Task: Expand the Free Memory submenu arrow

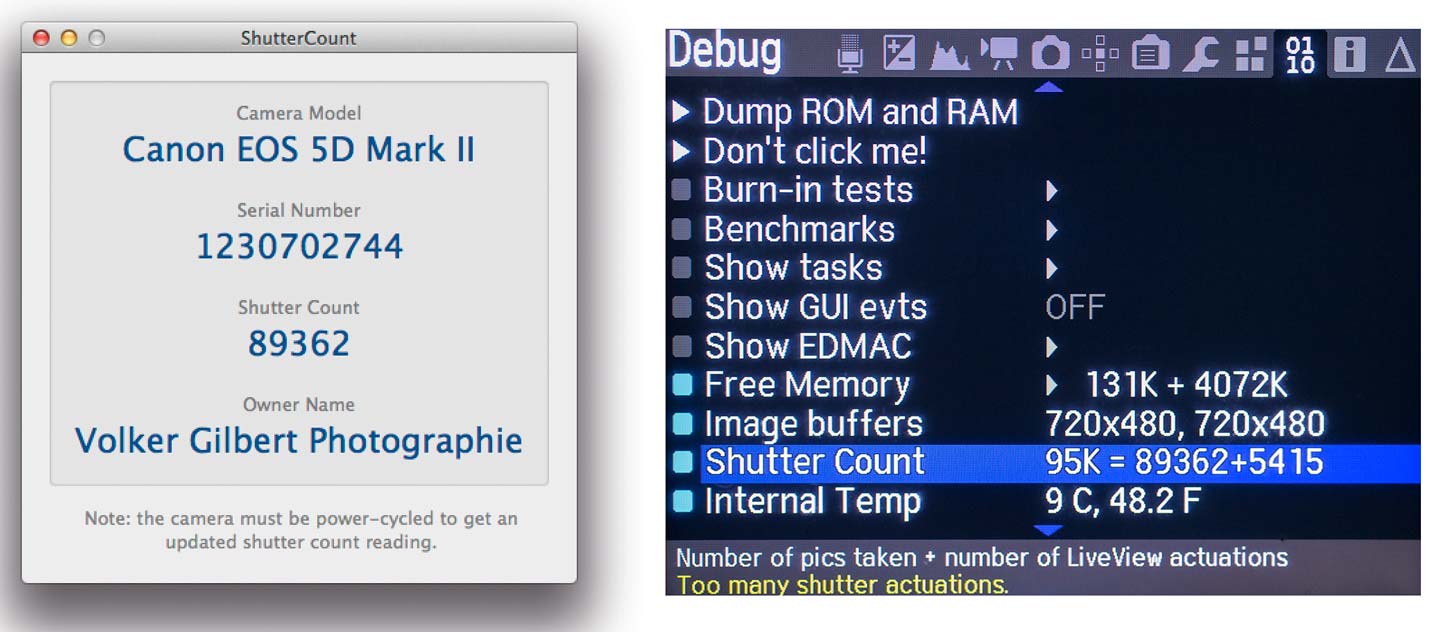Action: click(1052, 385)
